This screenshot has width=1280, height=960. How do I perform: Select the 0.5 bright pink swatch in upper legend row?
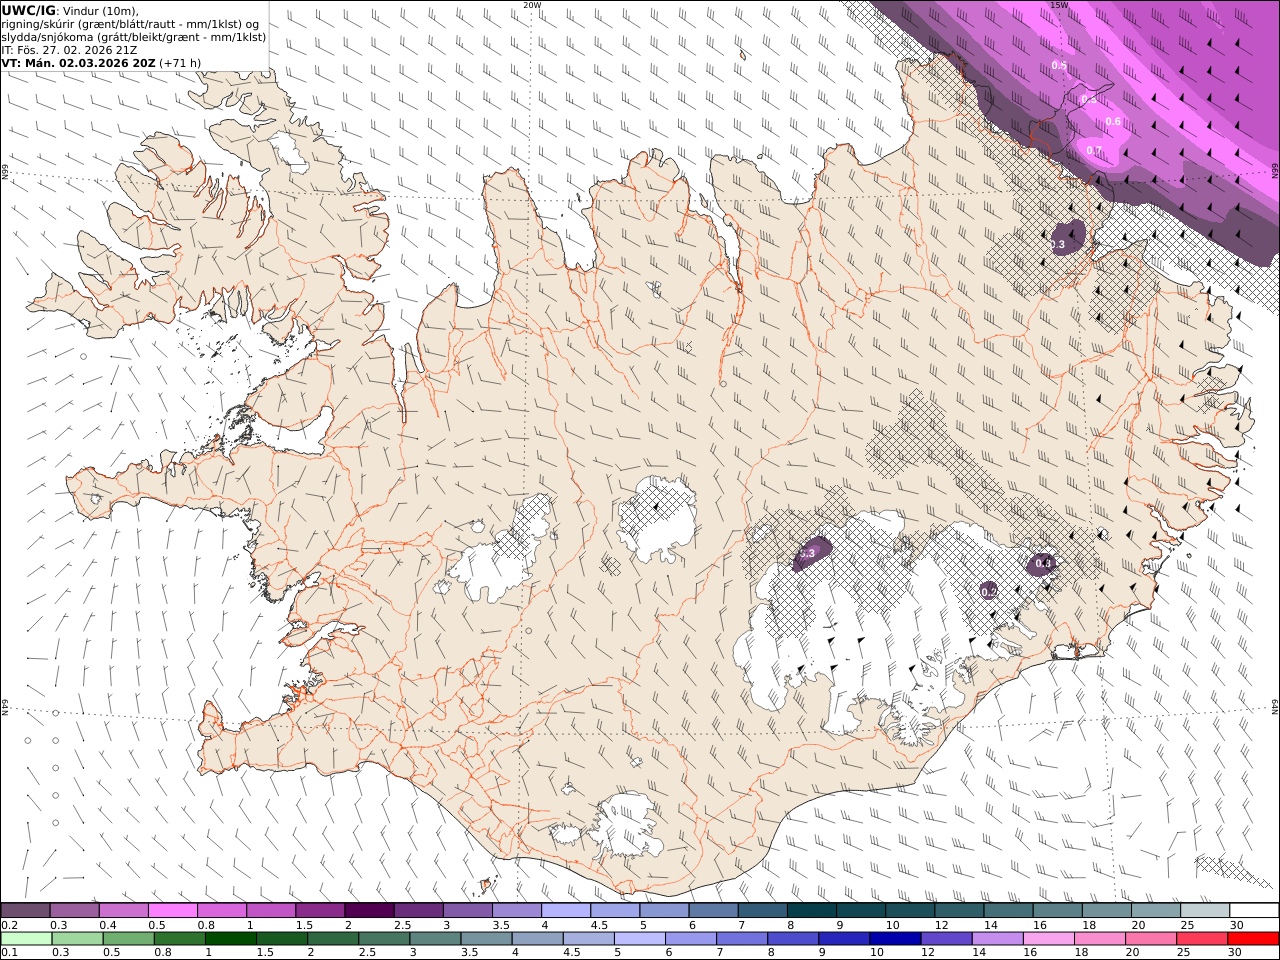(x=173, y=910)
